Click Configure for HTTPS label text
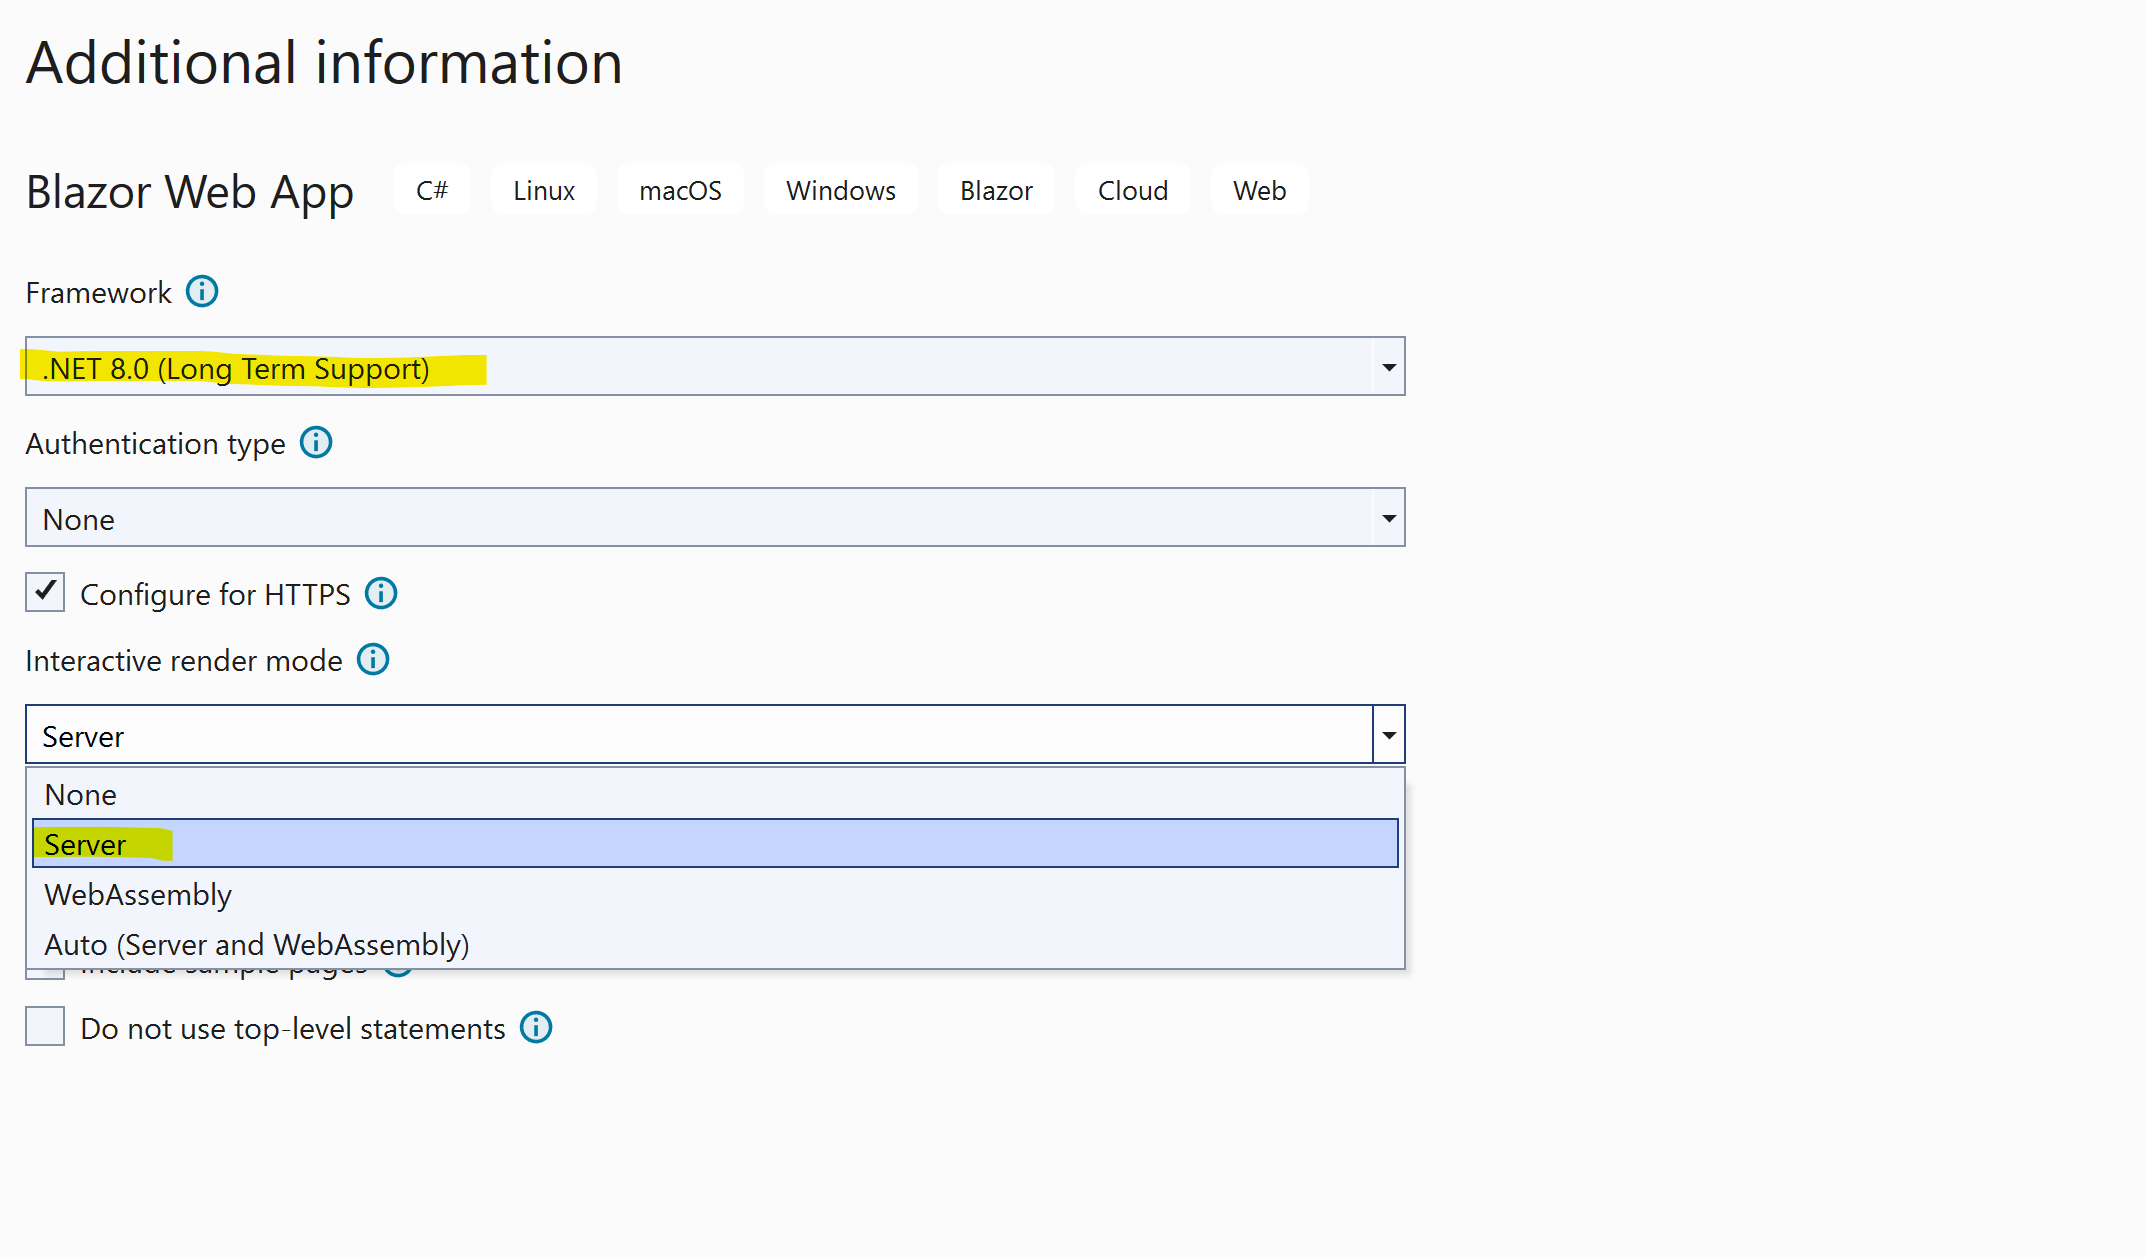This screenshot has width=2145, height=1257. point(215,595)
